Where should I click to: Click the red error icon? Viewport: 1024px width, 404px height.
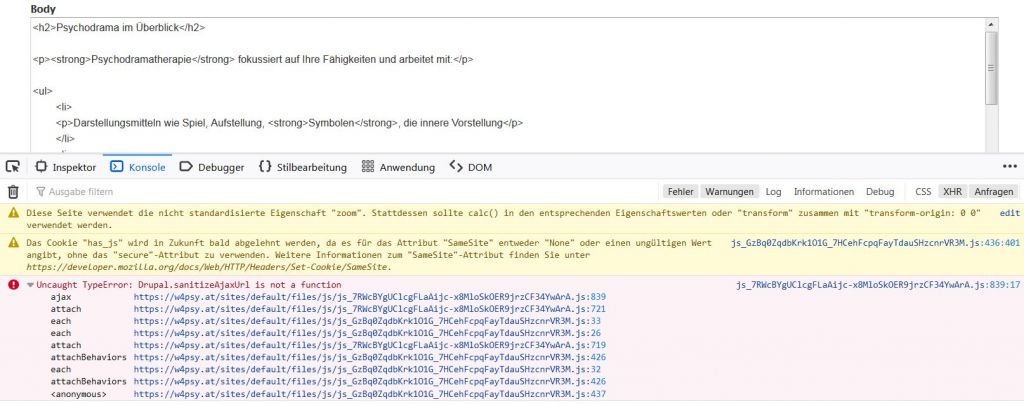click(x=13, y=285)
